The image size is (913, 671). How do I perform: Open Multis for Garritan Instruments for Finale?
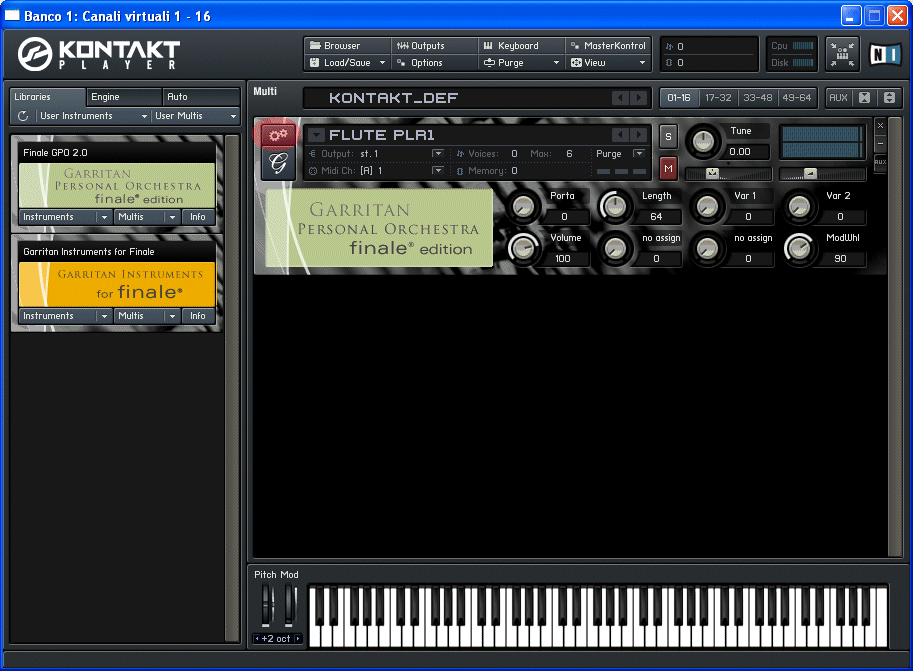click(146, 316)
